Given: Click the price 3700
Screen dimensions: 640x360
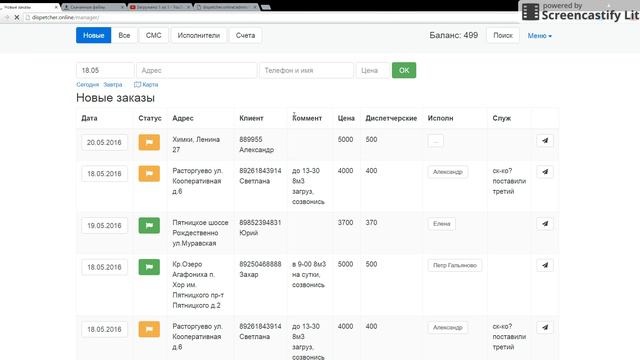Looking at the screenshot, I should pyautogui.click(x=345, y=222).
